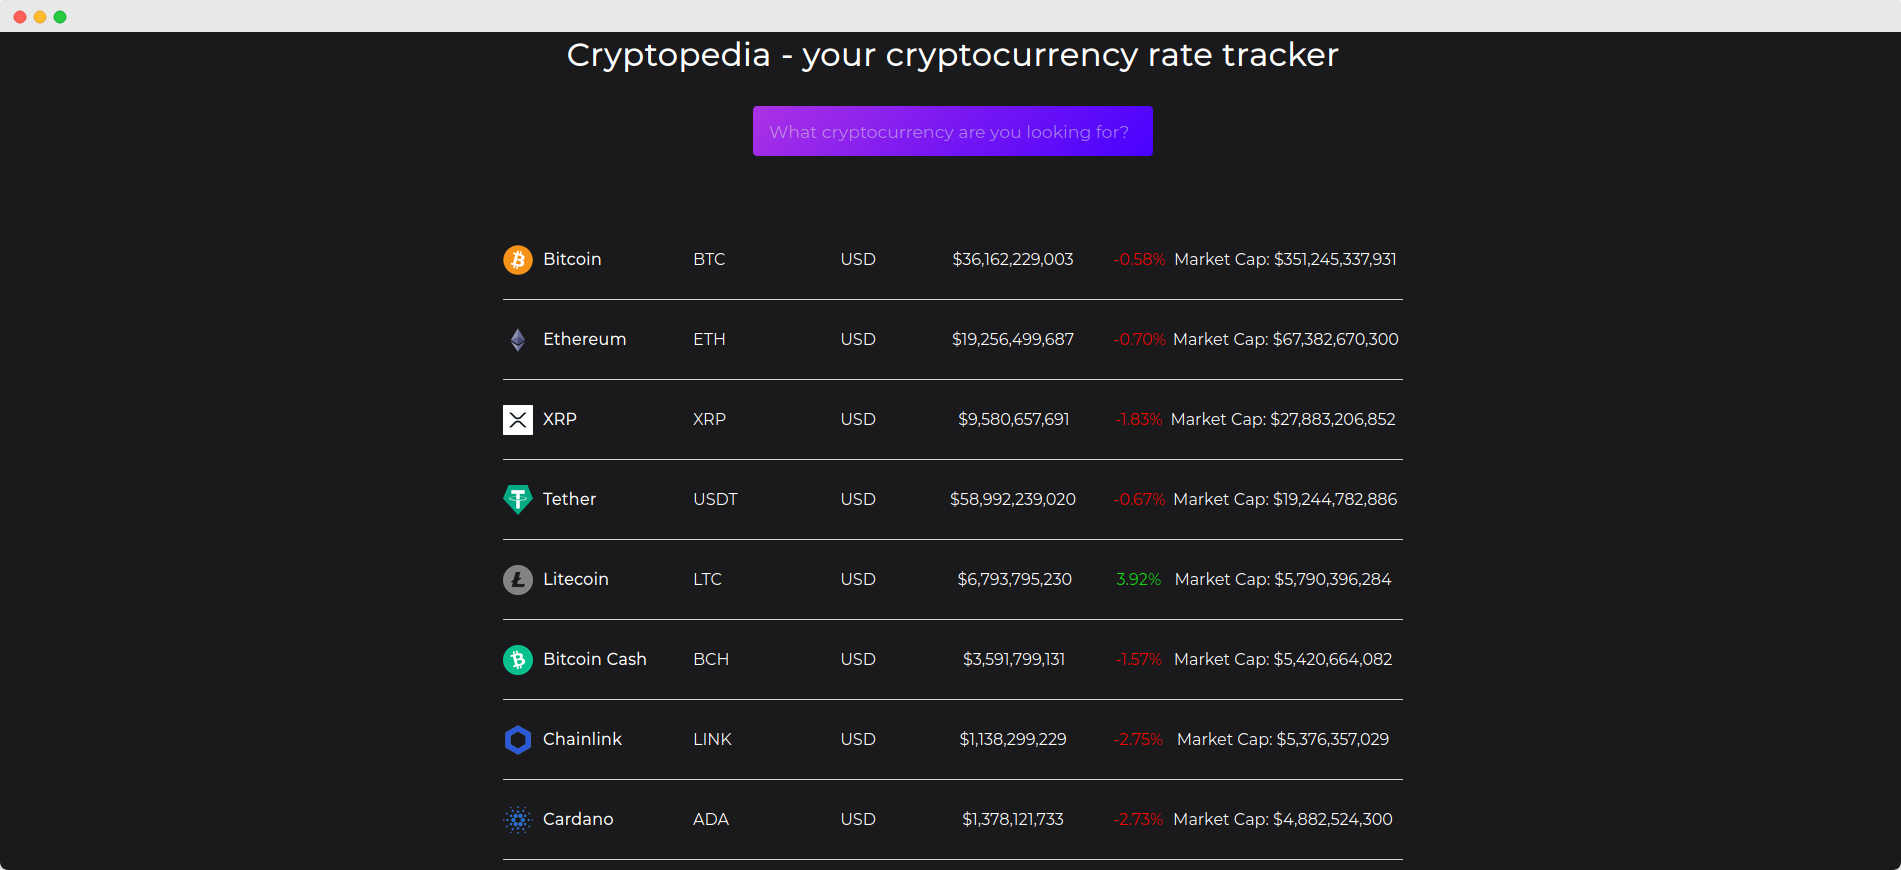
Task: Click the ETH ticker symbol
Action: [709, 339]
